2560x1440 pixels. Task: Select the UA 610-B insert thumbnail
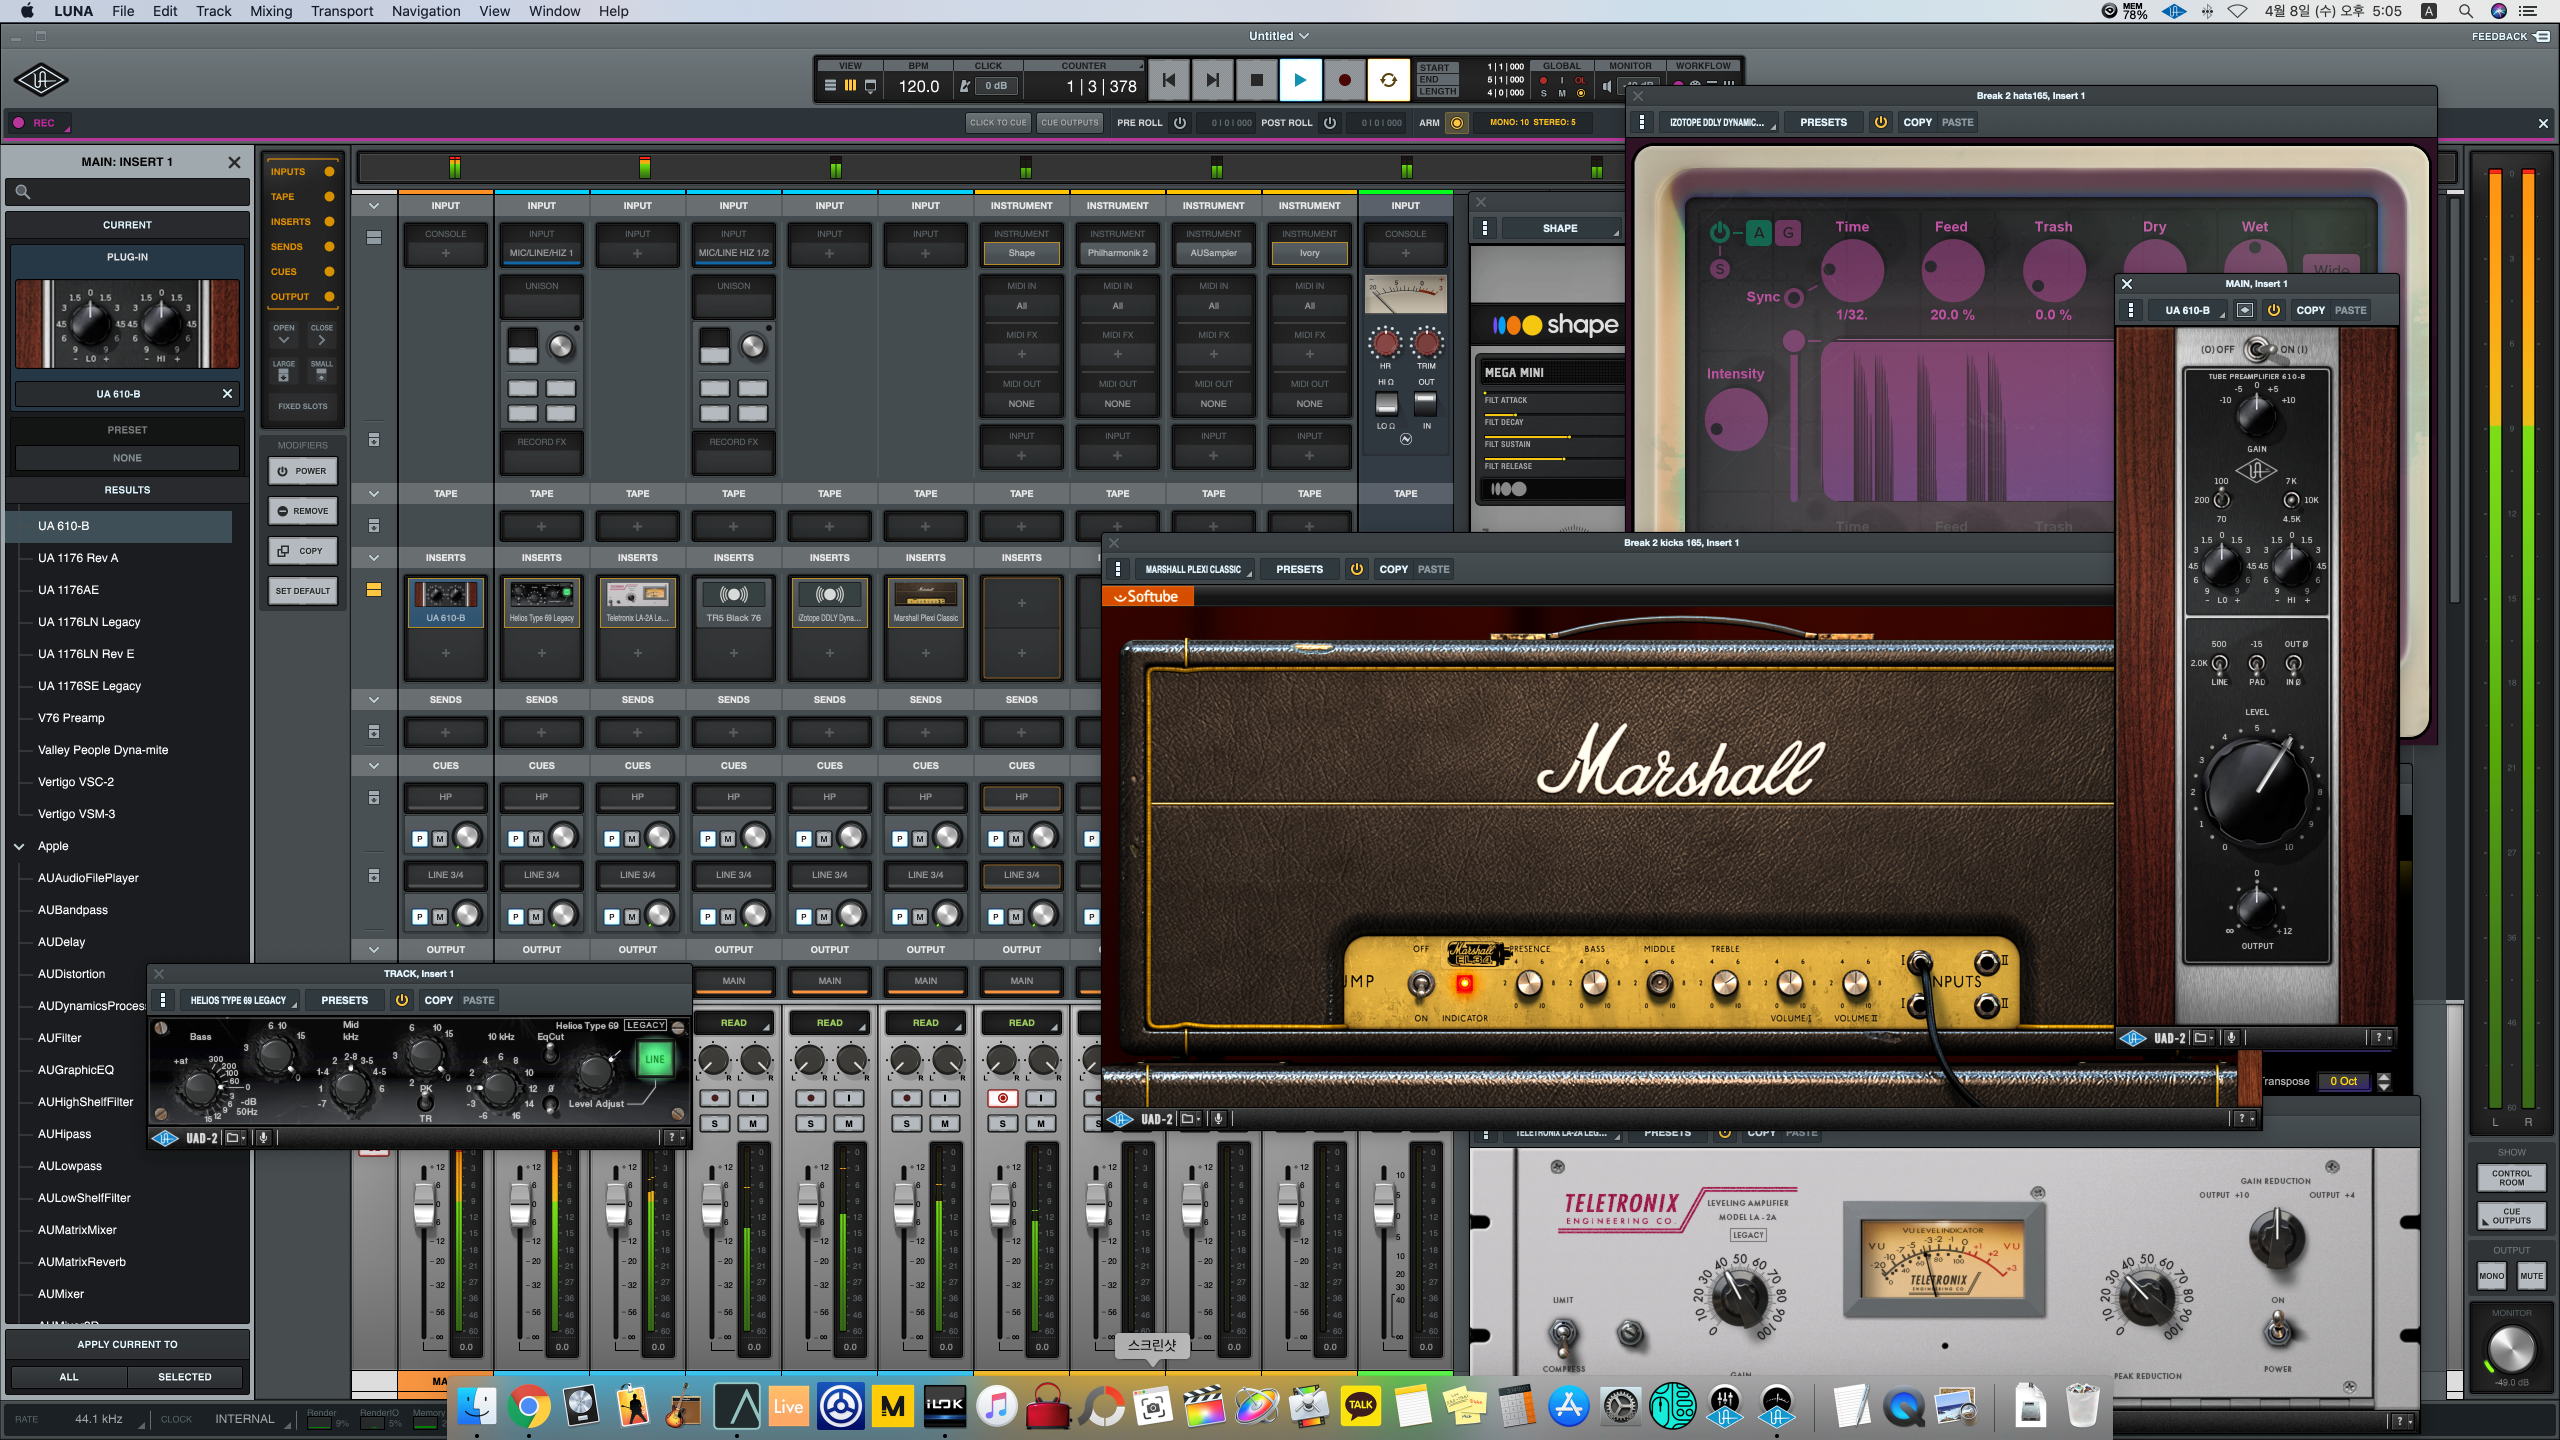[x=445, y=602]
